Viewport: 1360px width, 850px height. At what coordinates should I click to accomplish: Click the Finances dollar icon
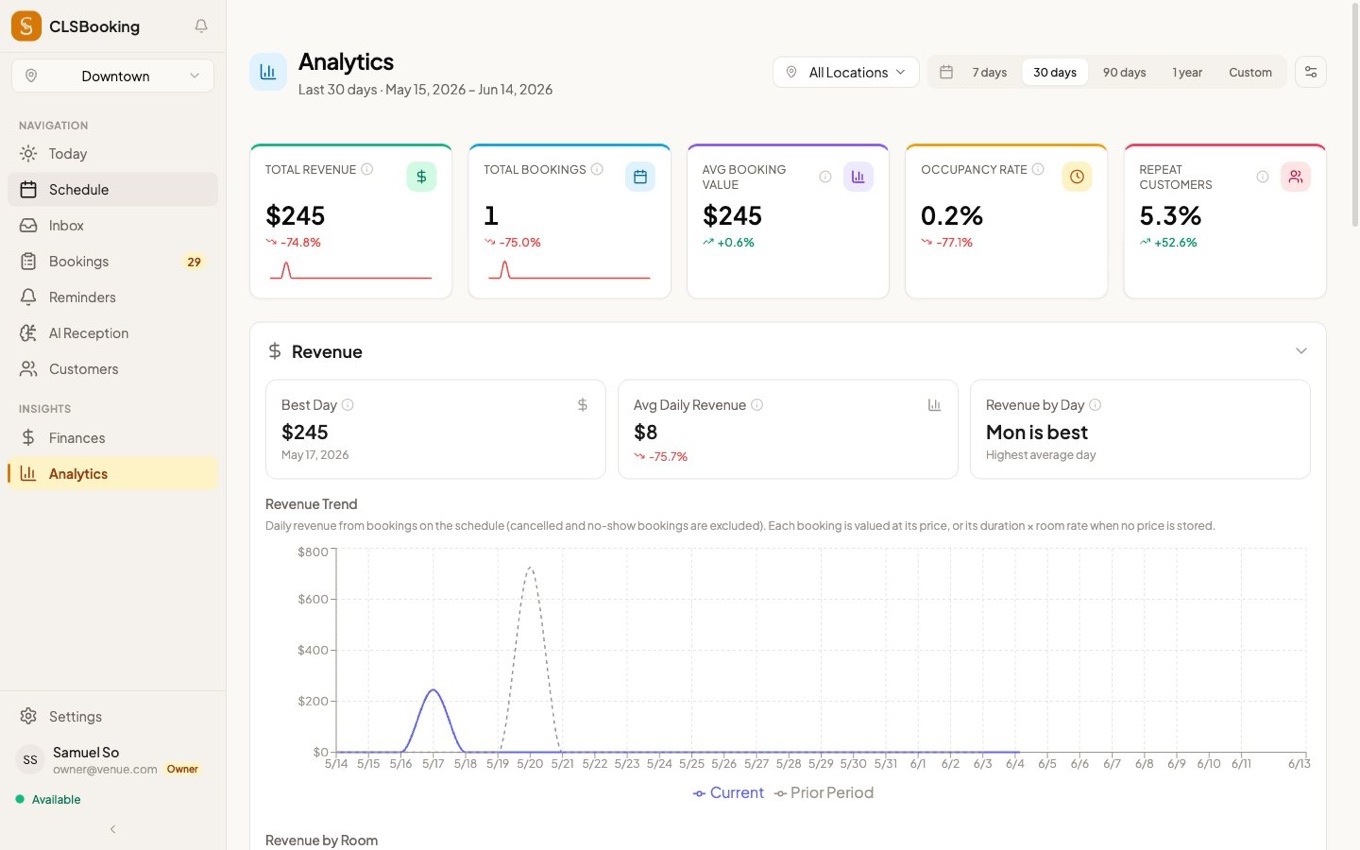28,438
